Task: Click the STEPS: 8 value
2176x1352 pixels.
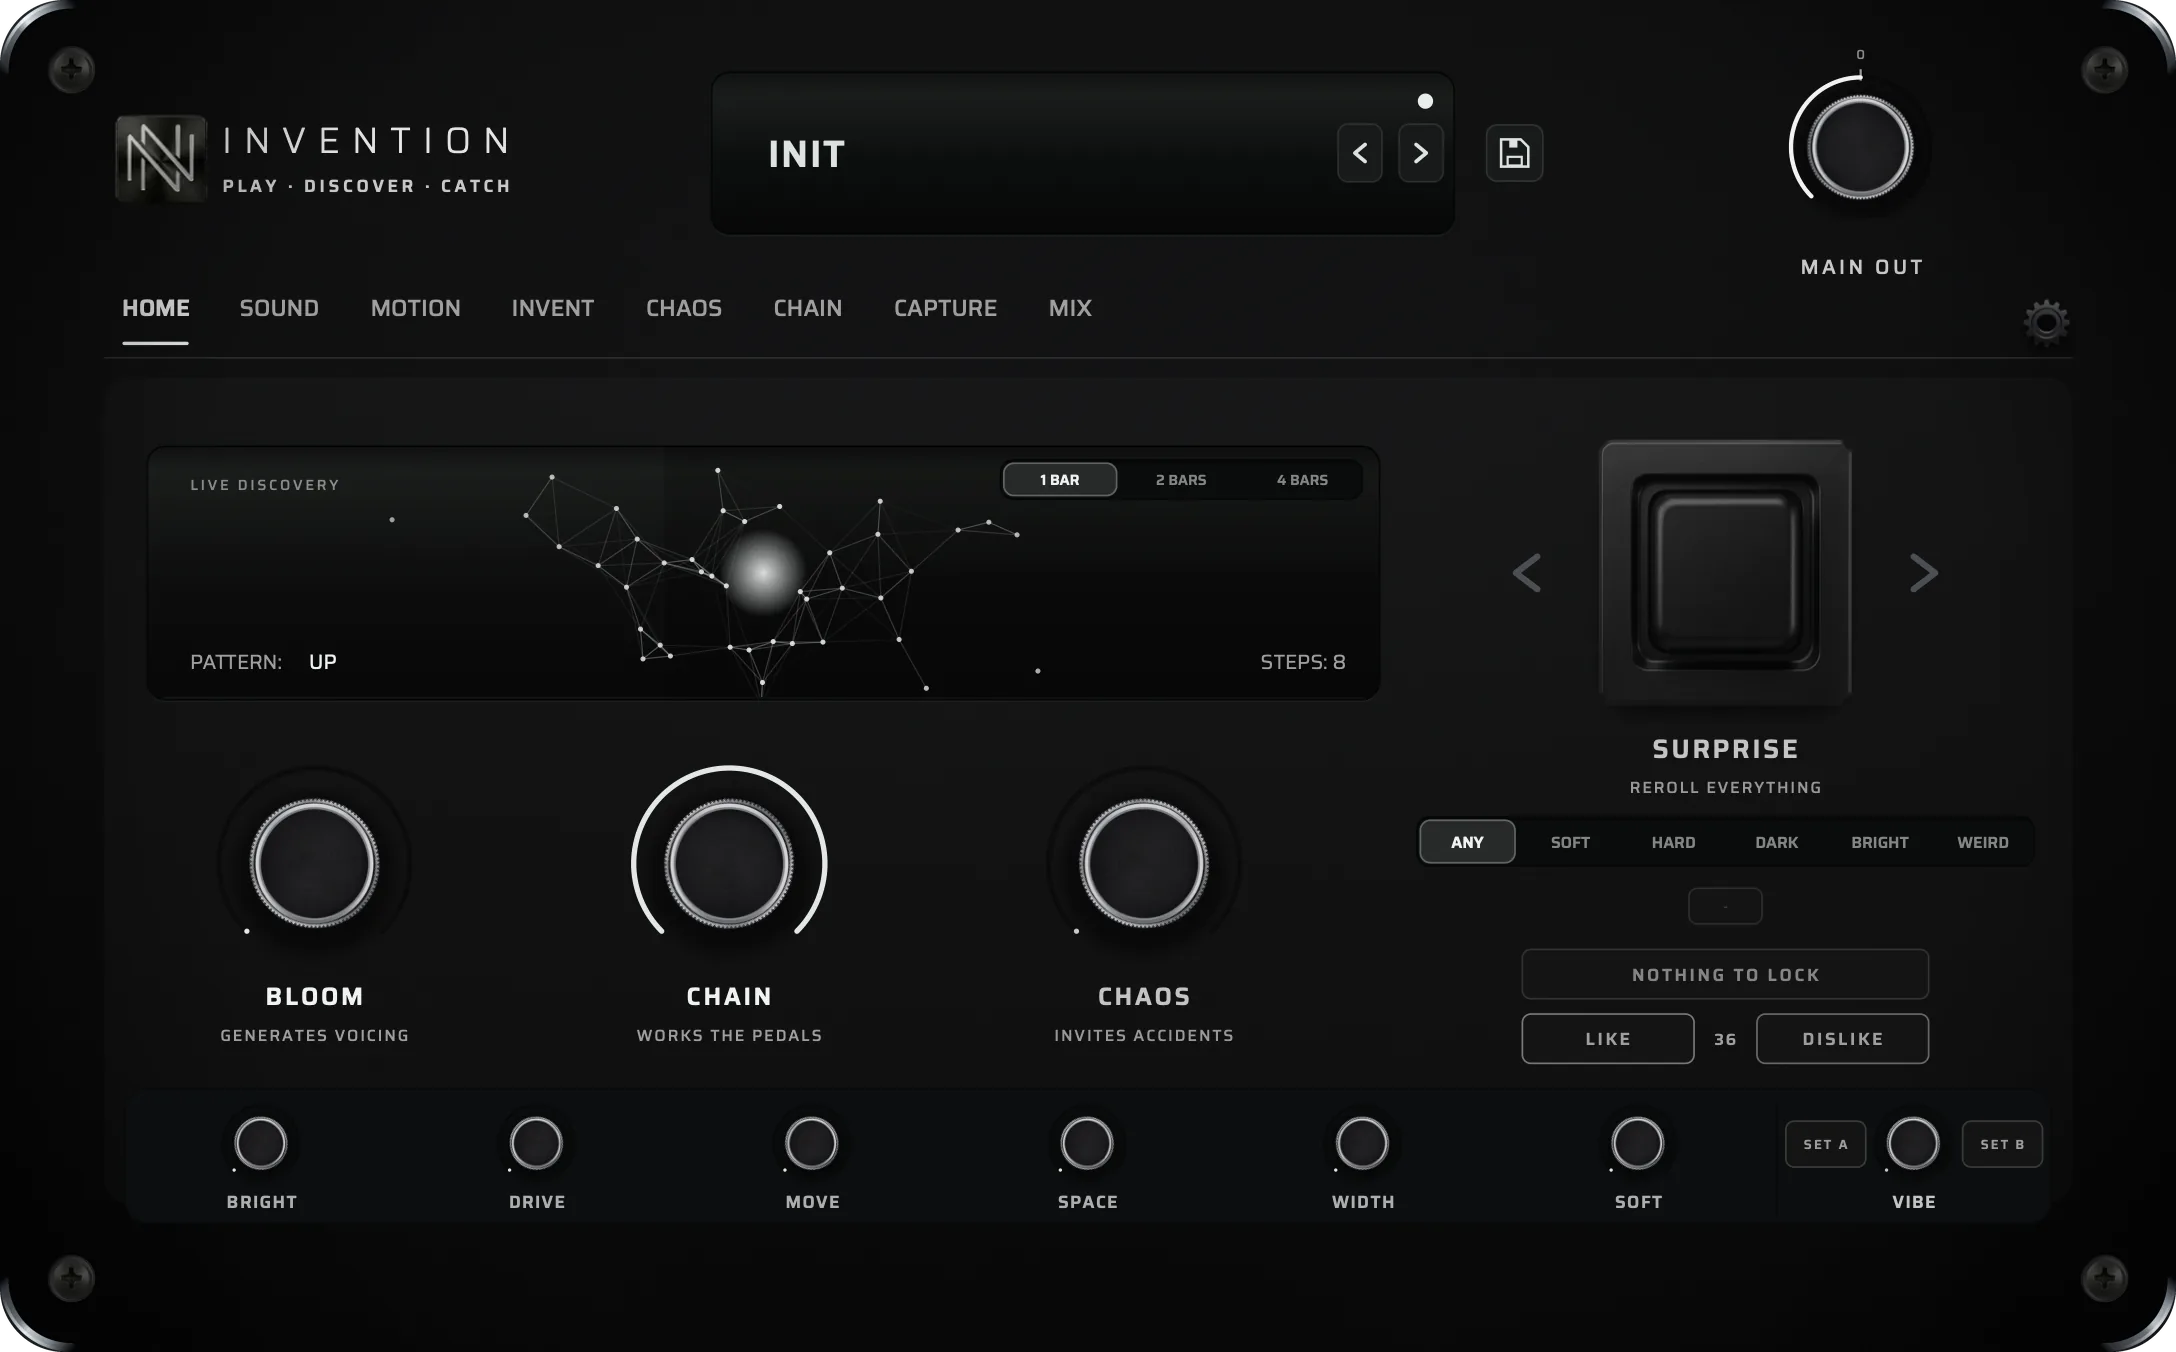Action: [x=1303, y=662]
